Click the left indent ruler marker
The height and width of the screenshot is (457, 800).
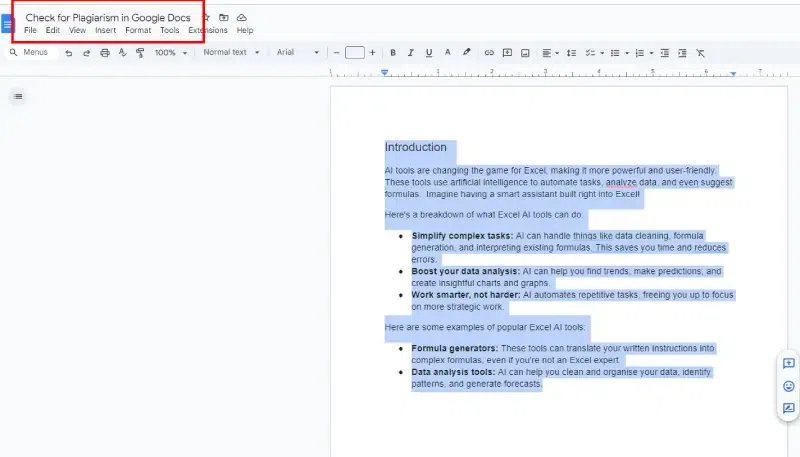pyautogui.click(x=385, y=73)
